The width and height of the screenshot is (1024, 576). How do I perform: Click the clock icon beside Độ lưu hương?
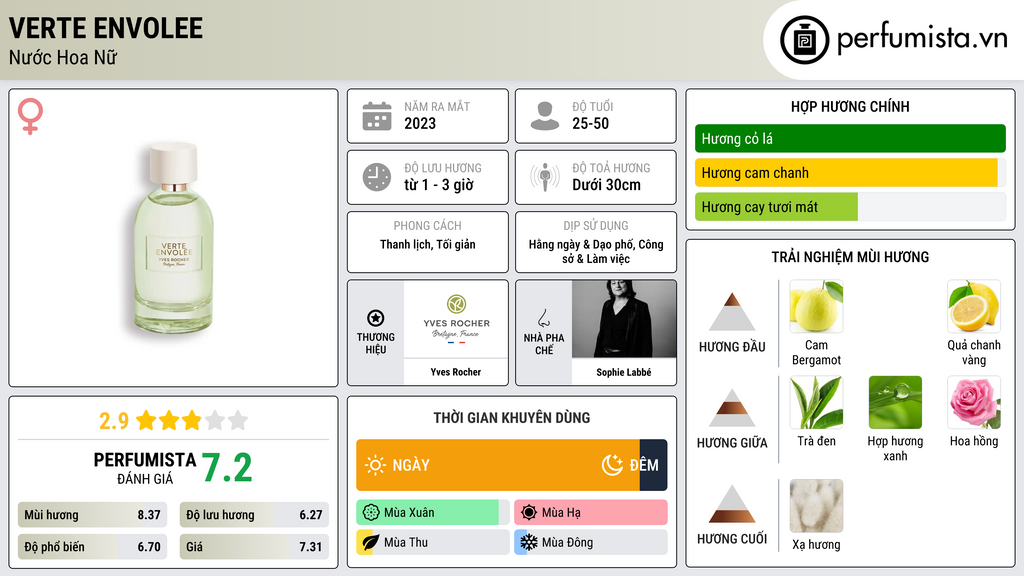(x=377, y=177)
